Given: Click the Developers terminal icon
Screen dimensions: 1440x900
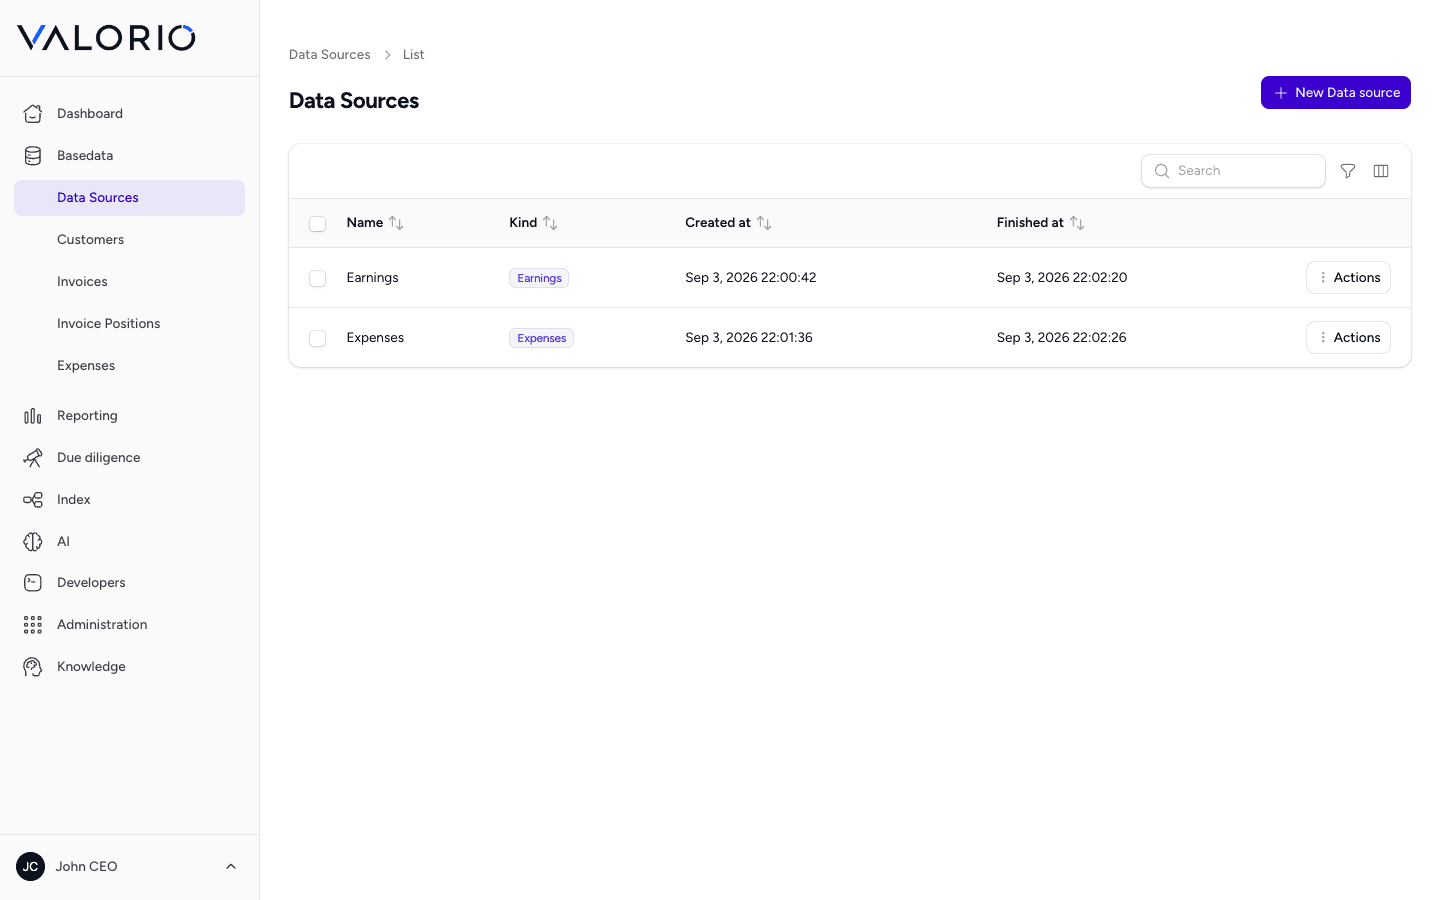Looking at the screenshot, I should [33, 583].
